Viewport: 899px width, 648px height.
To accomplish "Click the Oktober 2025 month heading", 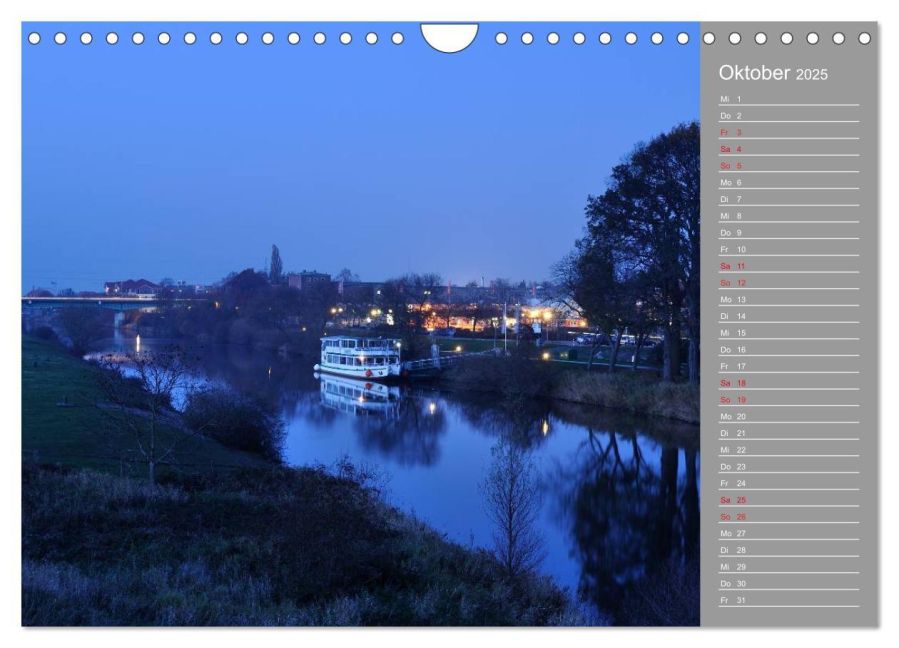I will [x=773, y=74].
